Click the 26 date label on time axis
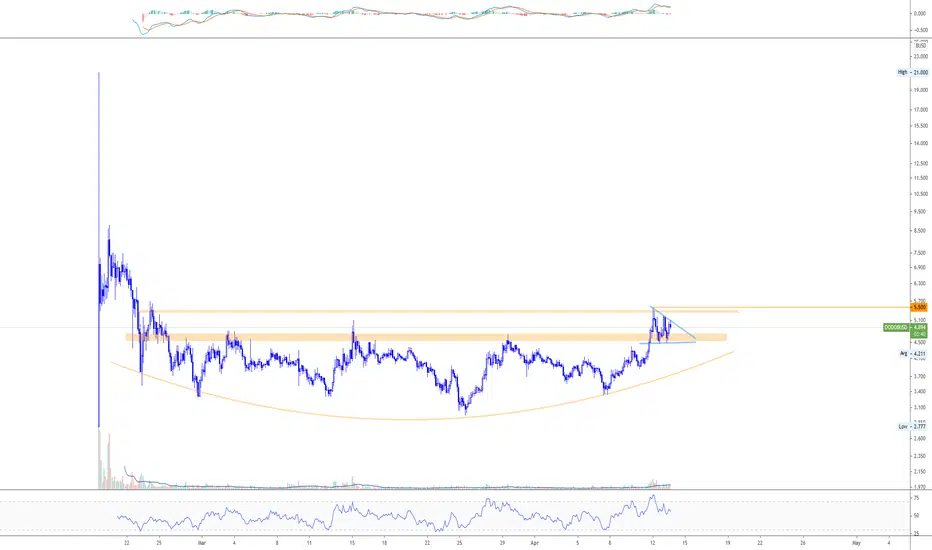 point(803,543)
